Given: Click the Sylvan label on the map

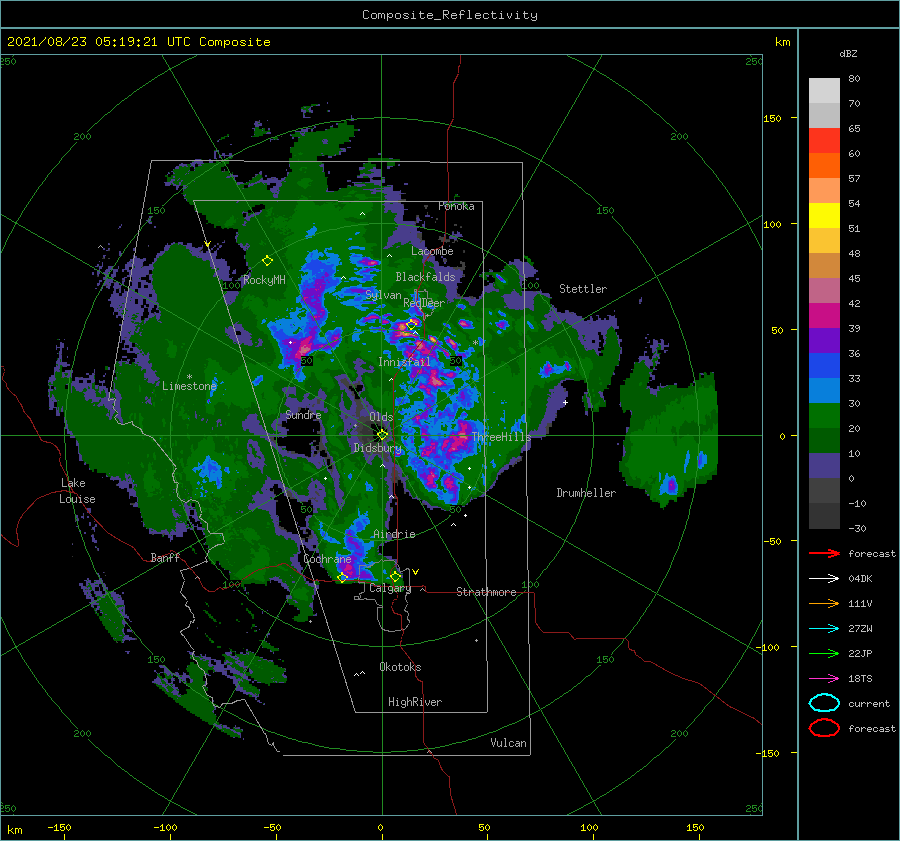Looking at the screenshot, I should pyautogui.click(x=383, y=295).
